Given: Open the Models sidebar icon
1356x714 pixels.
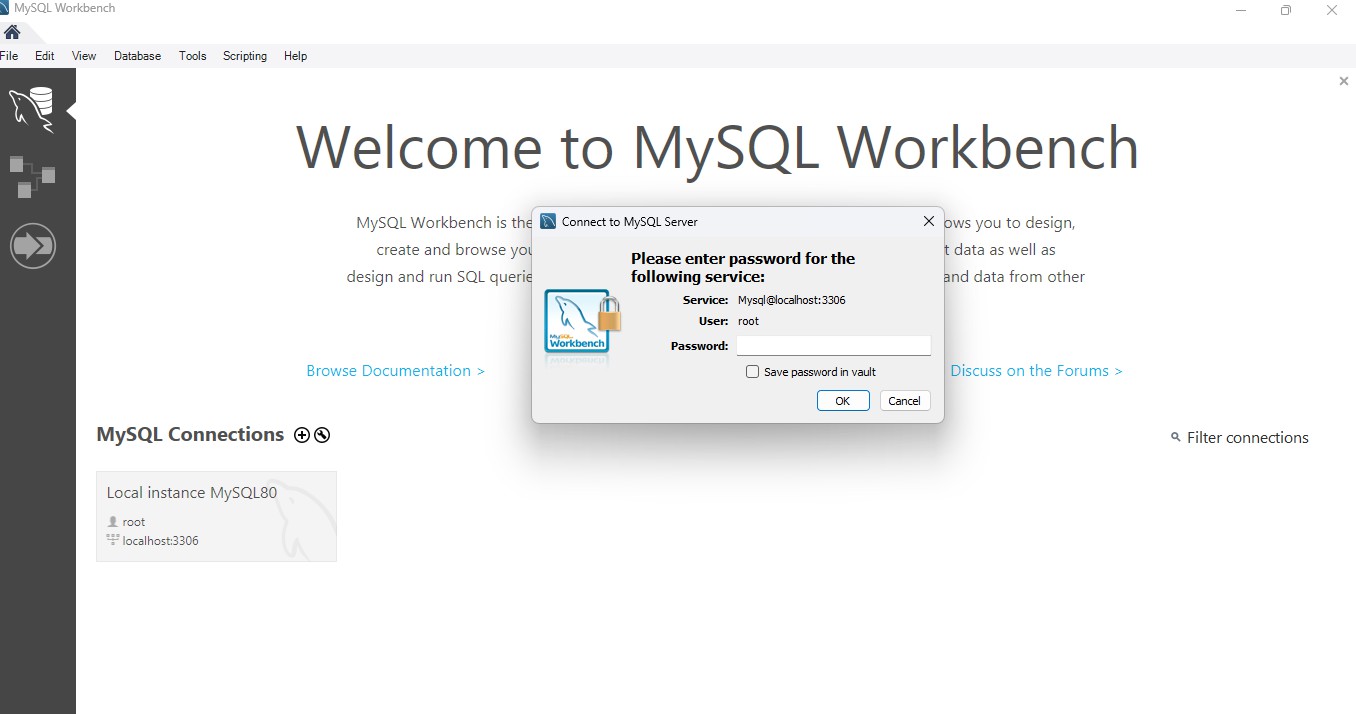Looking at the screenshot, I should (x=32, y=176).
